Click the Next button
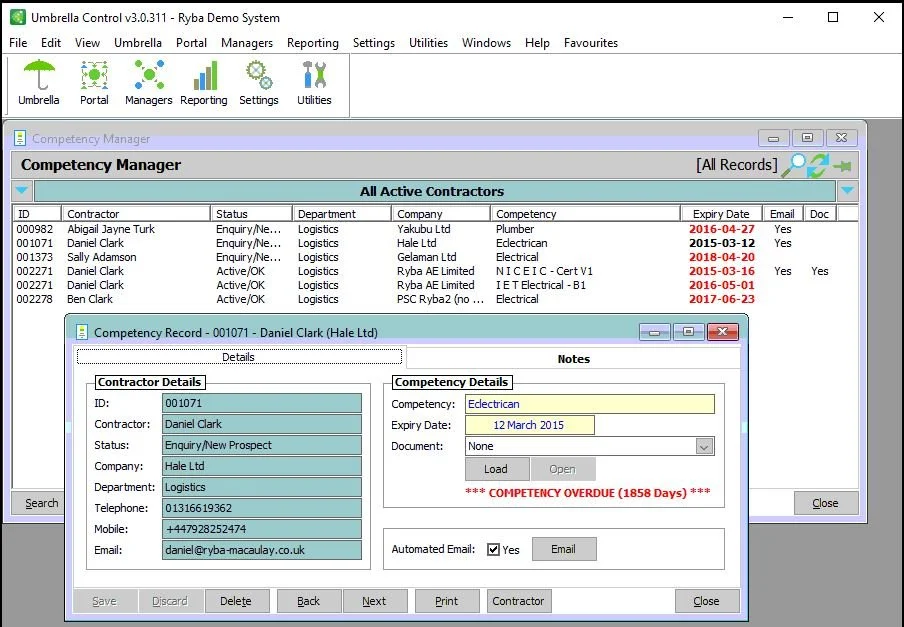 click(375, 601)
